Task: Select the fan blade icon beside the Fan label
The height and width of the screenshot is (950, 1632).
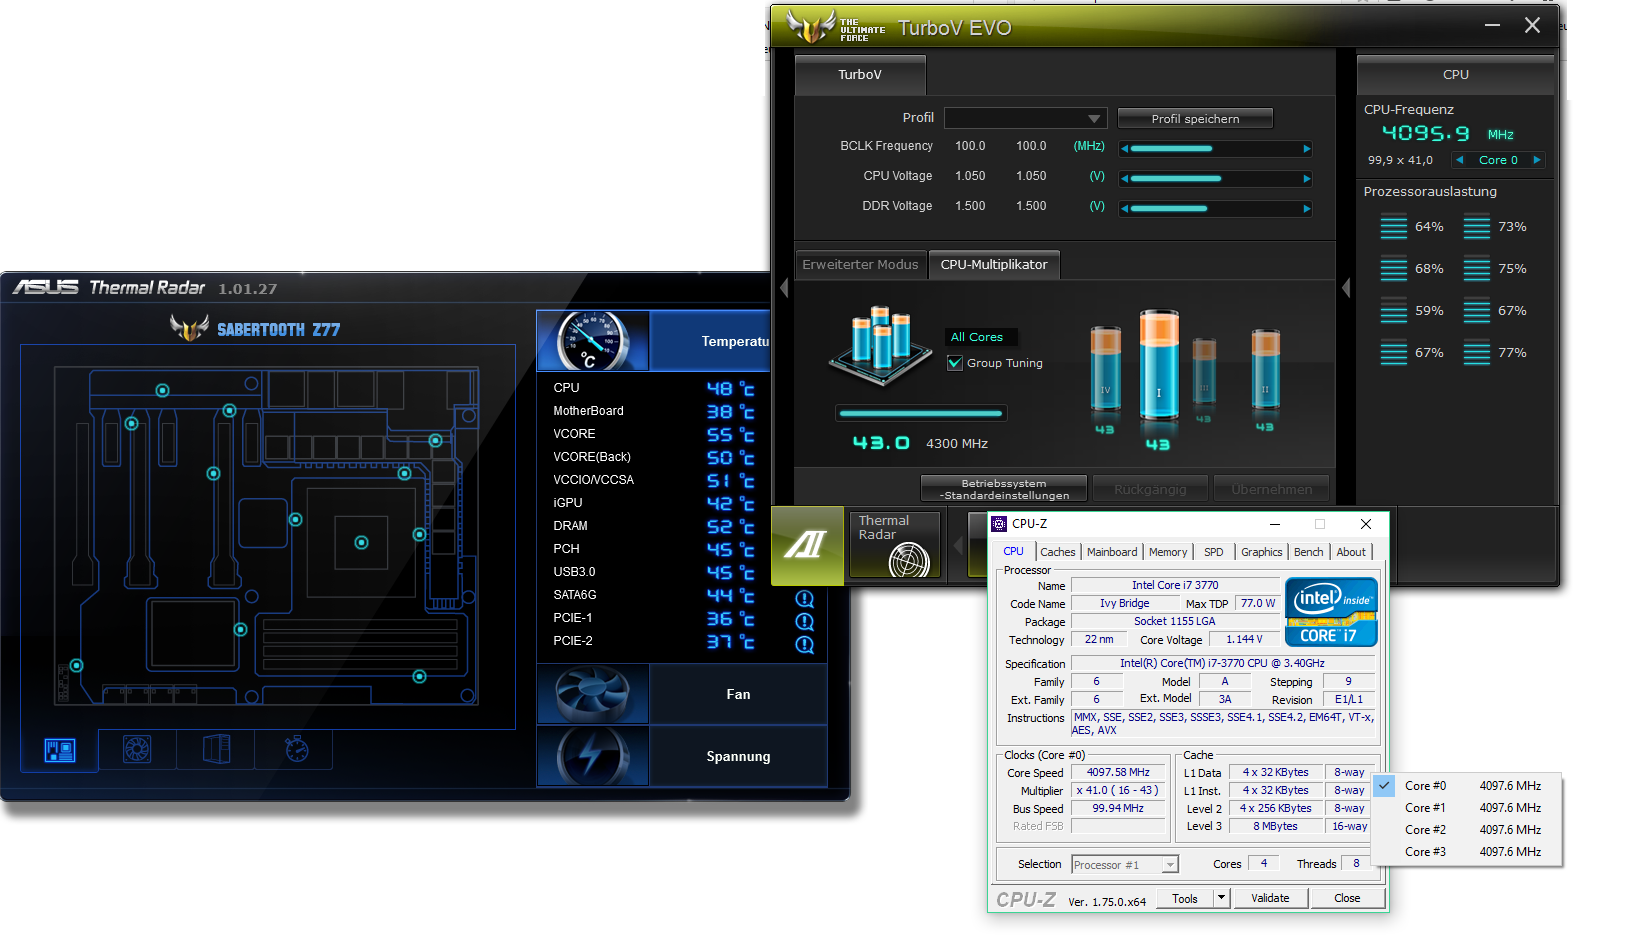Action: 593,694
